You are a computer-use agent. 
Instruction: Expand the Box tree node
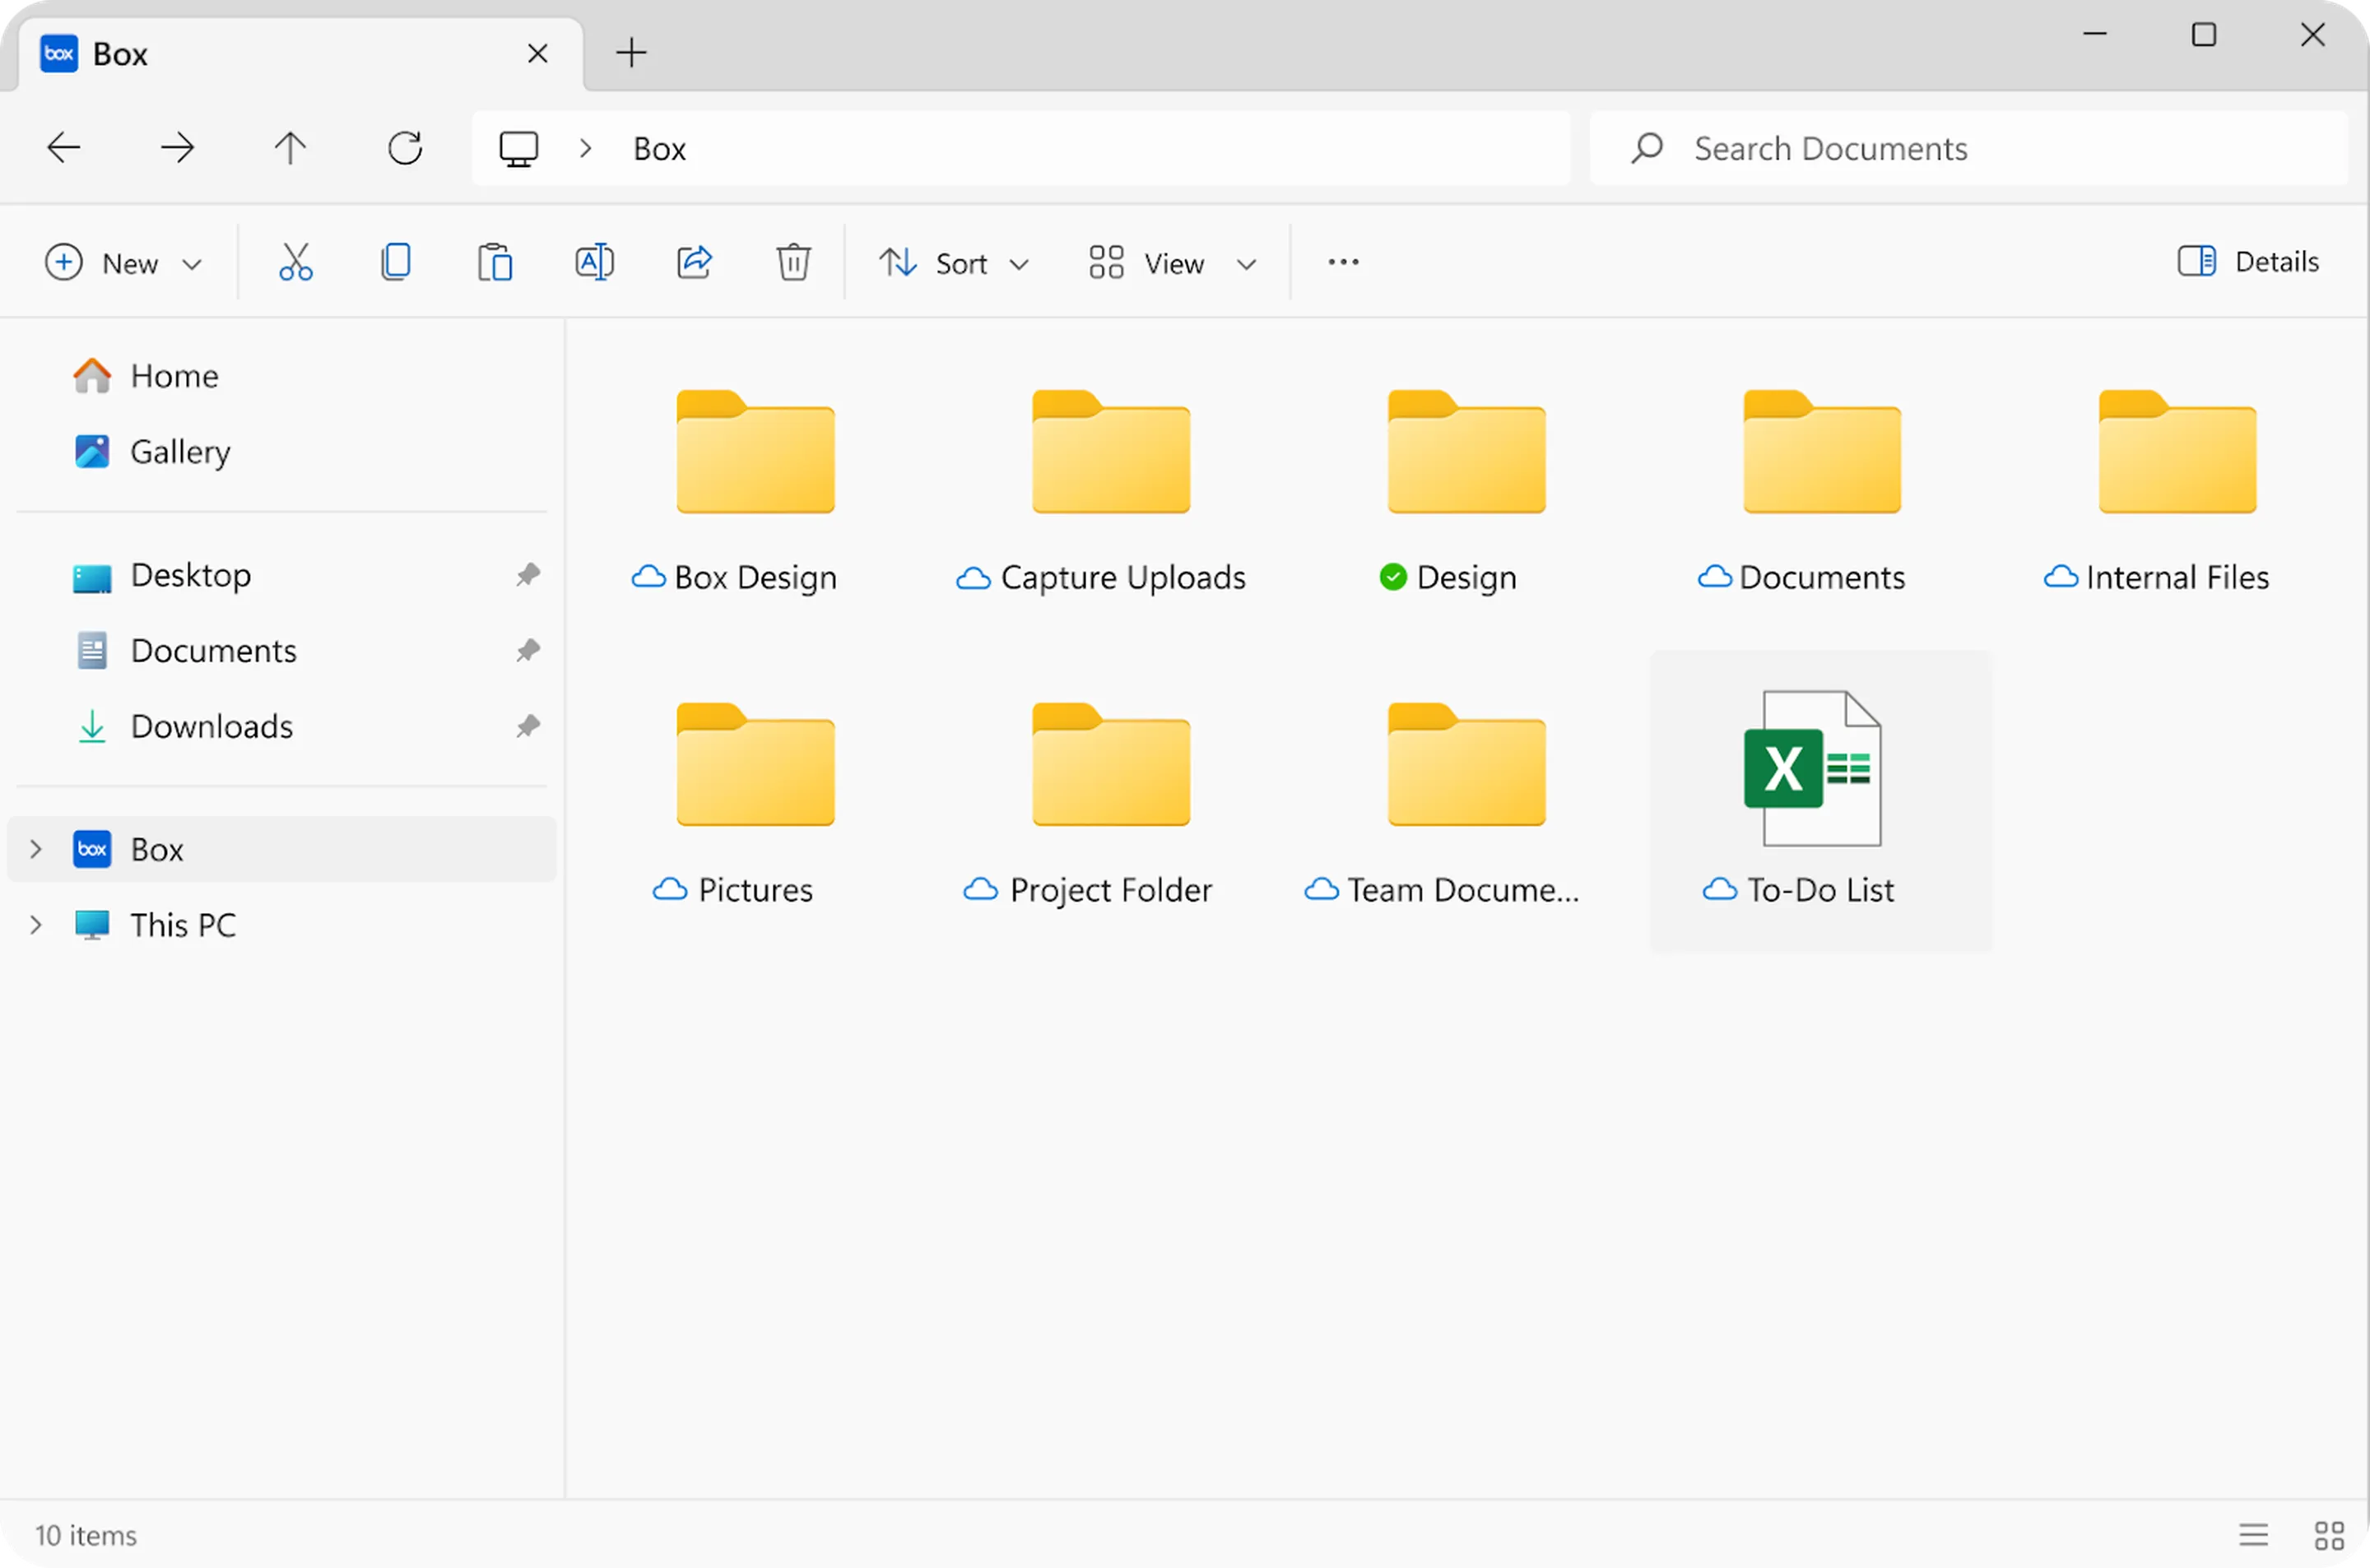point(36,849)
